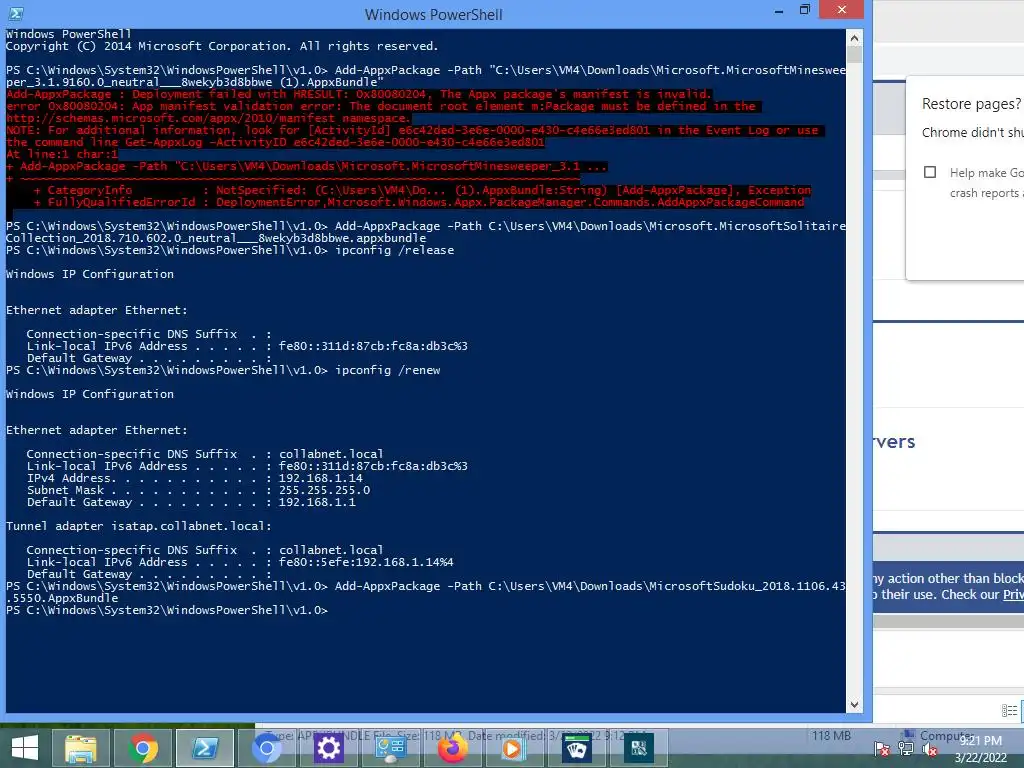
Task: Open the orange media player taskbar icon
Action: pos(515,748)
